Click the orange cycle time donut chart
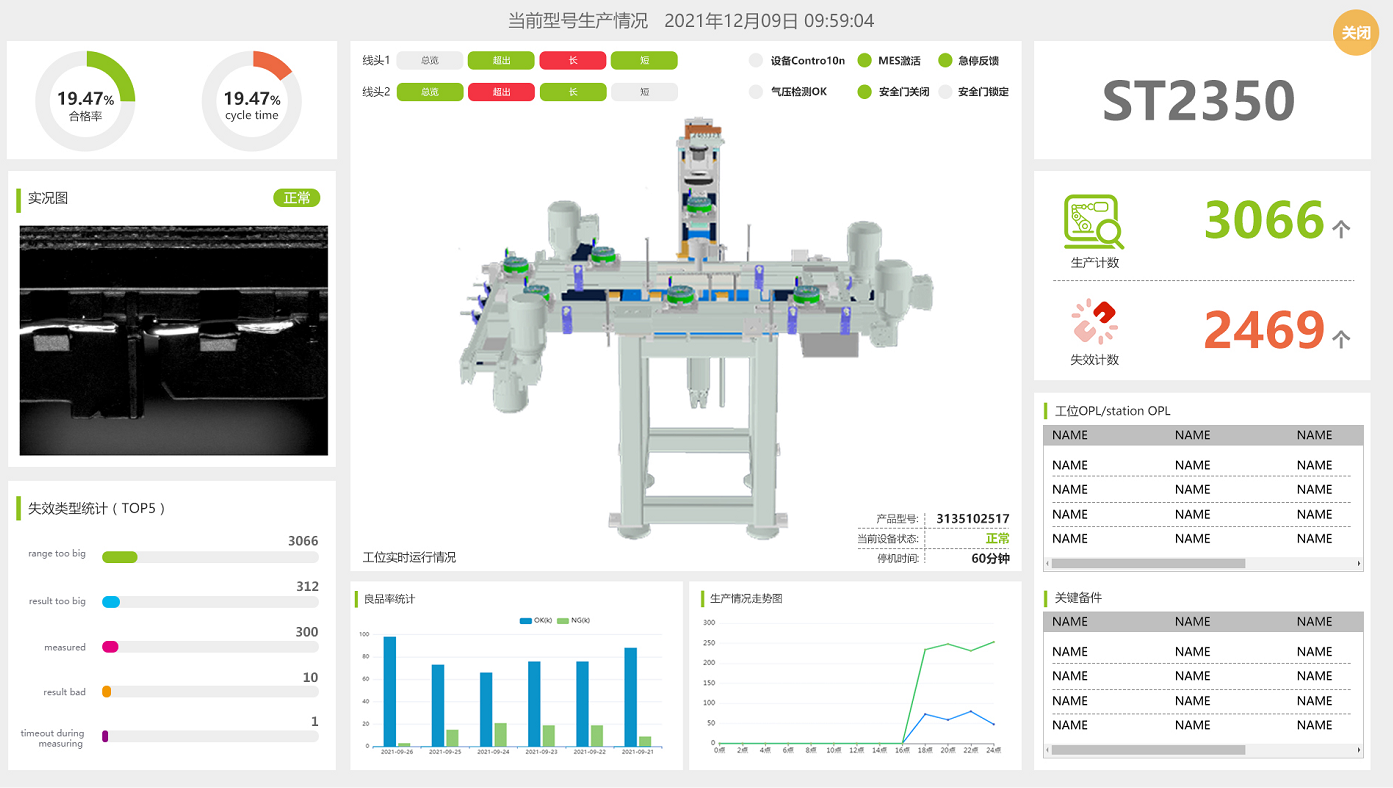Viewport: 1393px width, 788px height. (x=252, y=101)
